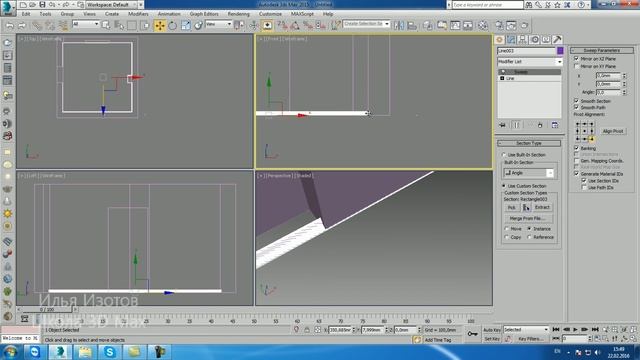Click the Pick Shape cursor icon button
640x360 pixels.
pyautogui.click(x=527, y=207)
